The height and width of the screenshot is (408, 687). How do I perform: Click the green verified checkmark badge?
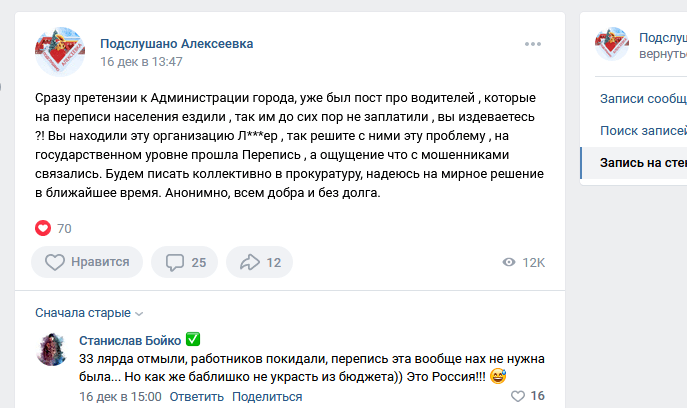(193, 340)
